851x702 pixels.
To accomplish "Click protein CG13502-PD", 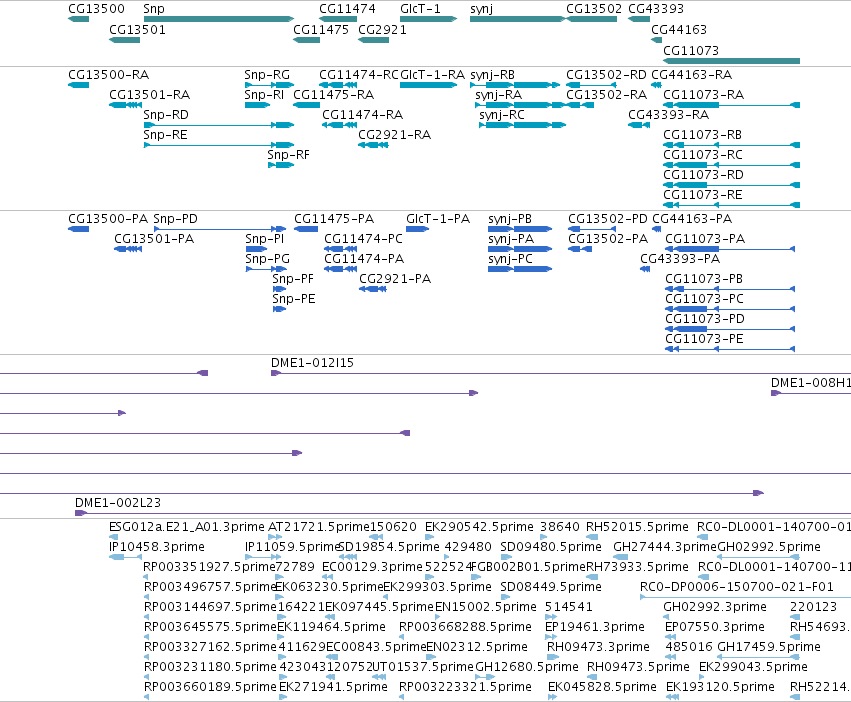I will [x=592, y=229].
